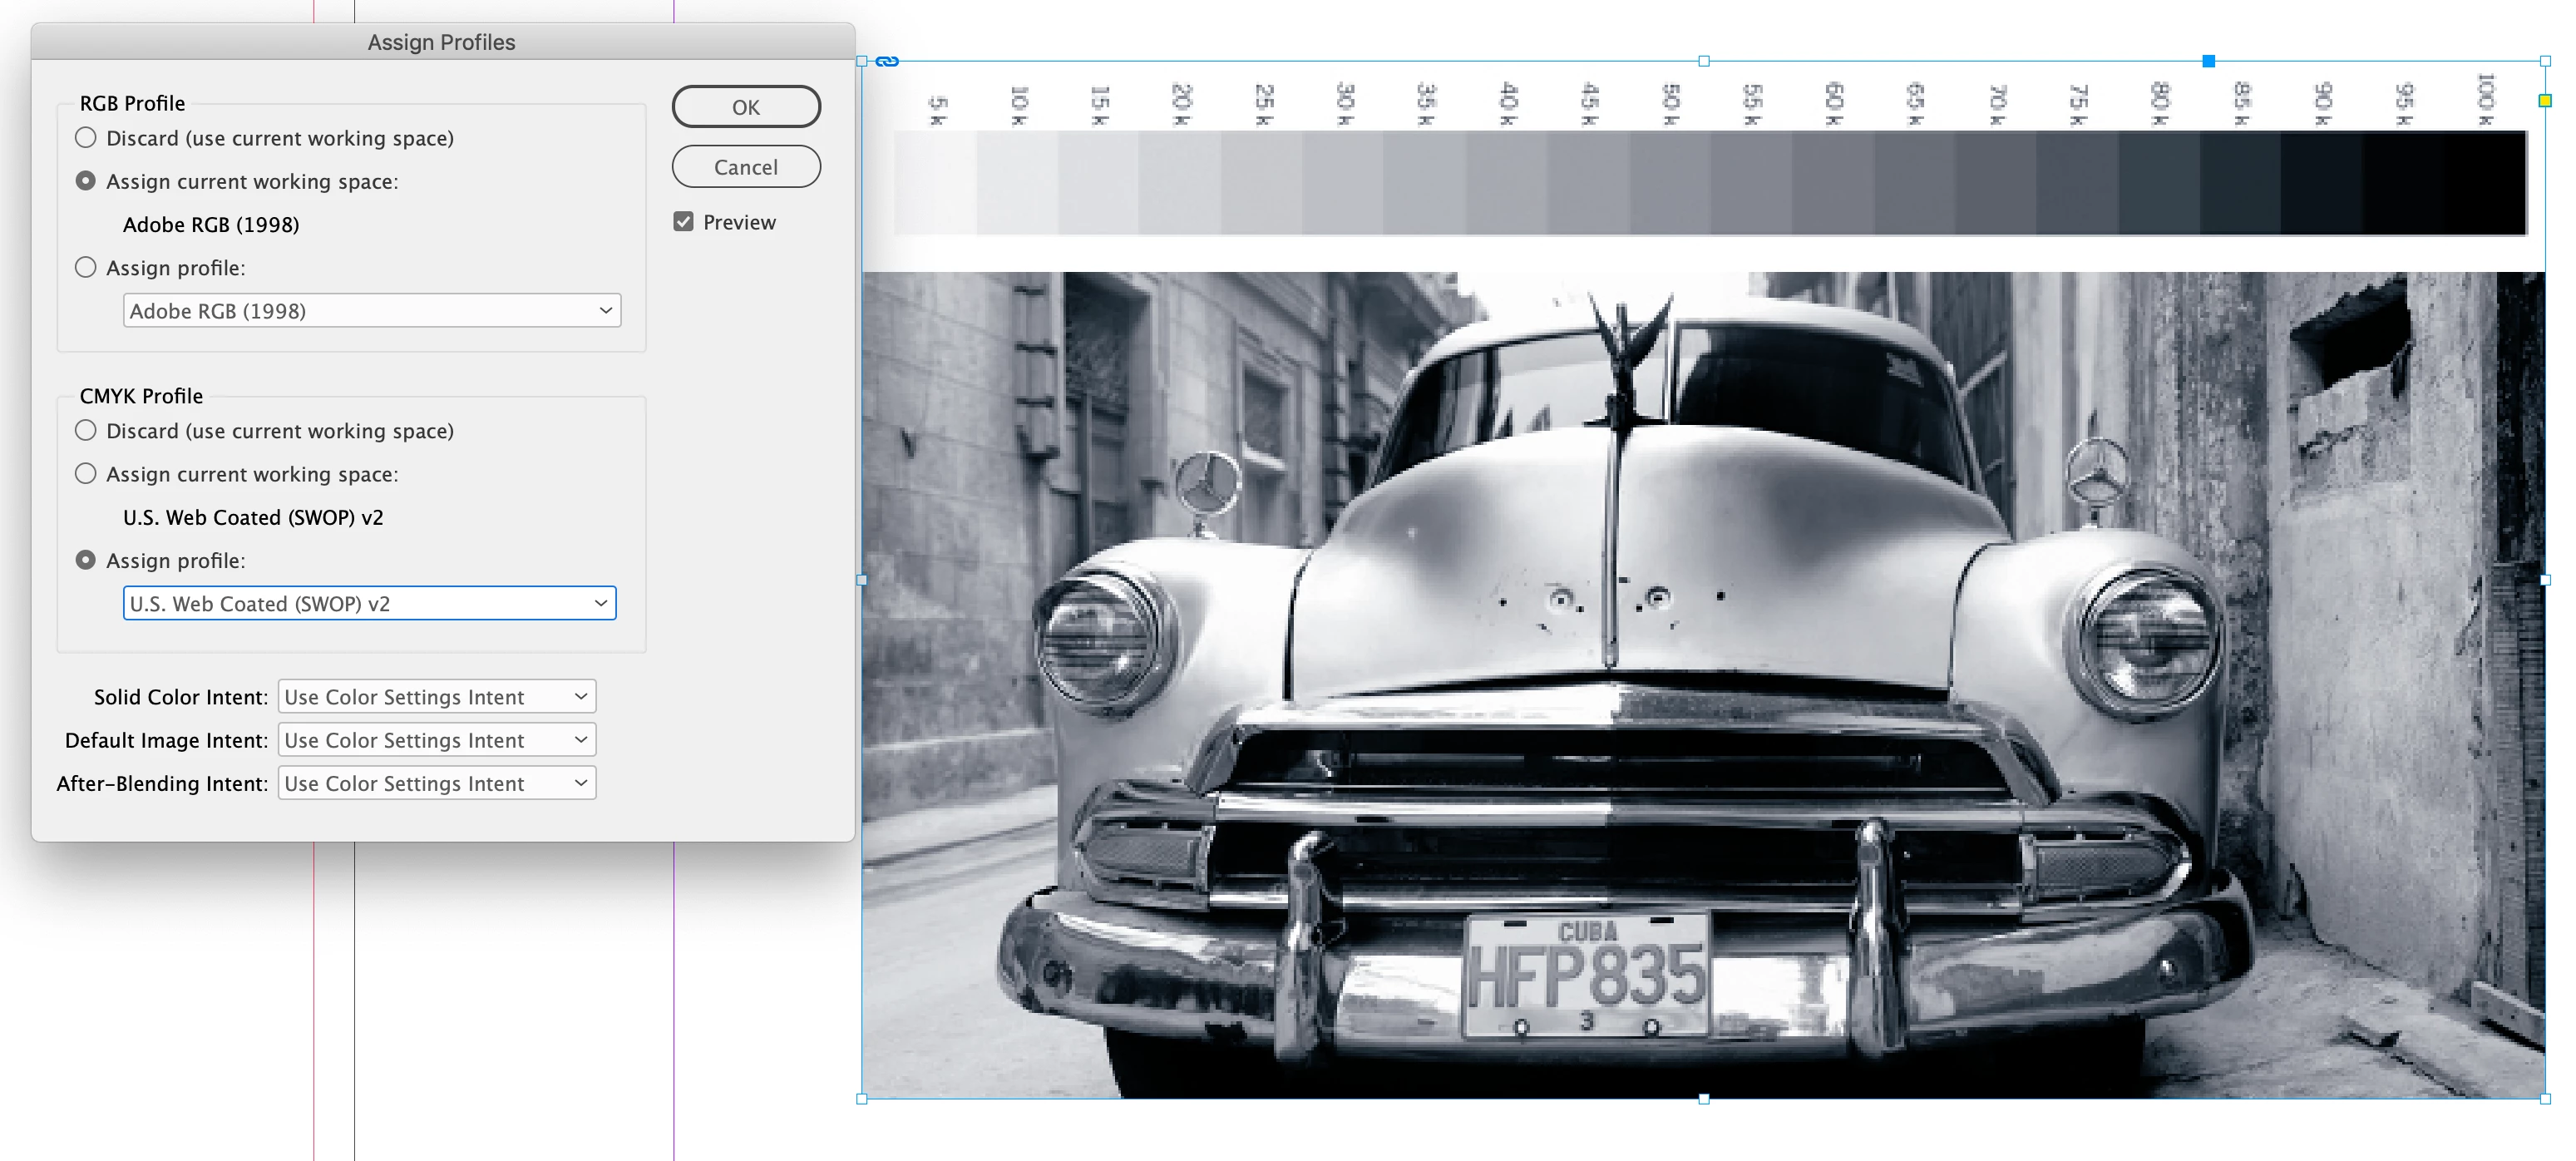
Task: Select RGB Discard (use current working space)
Action: 86,138
